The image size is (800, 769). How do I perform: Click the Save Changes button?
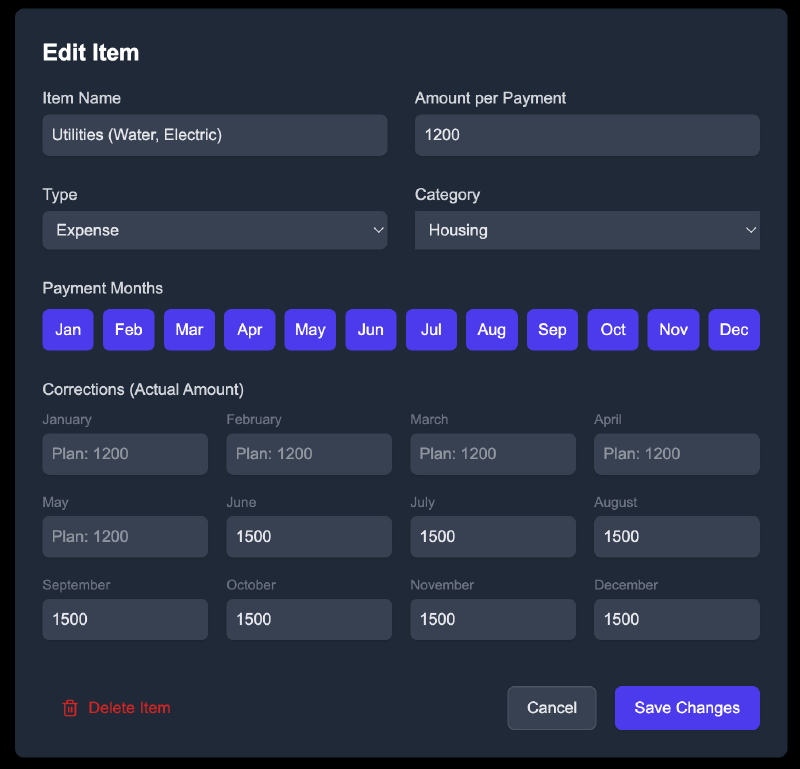[687, 708]
